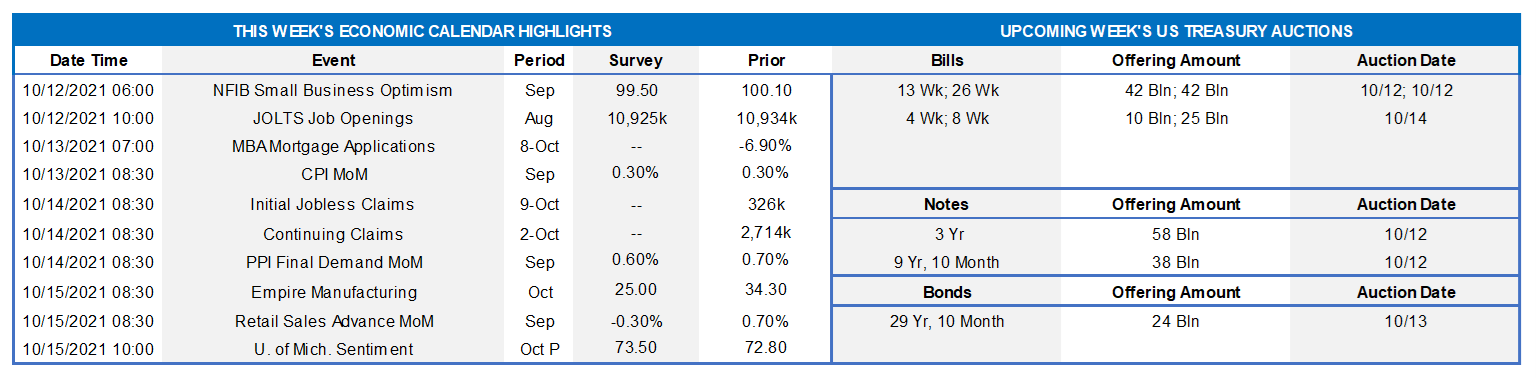Click the CPI MoM event cell
1536x379 pixels.
point(333,173)
